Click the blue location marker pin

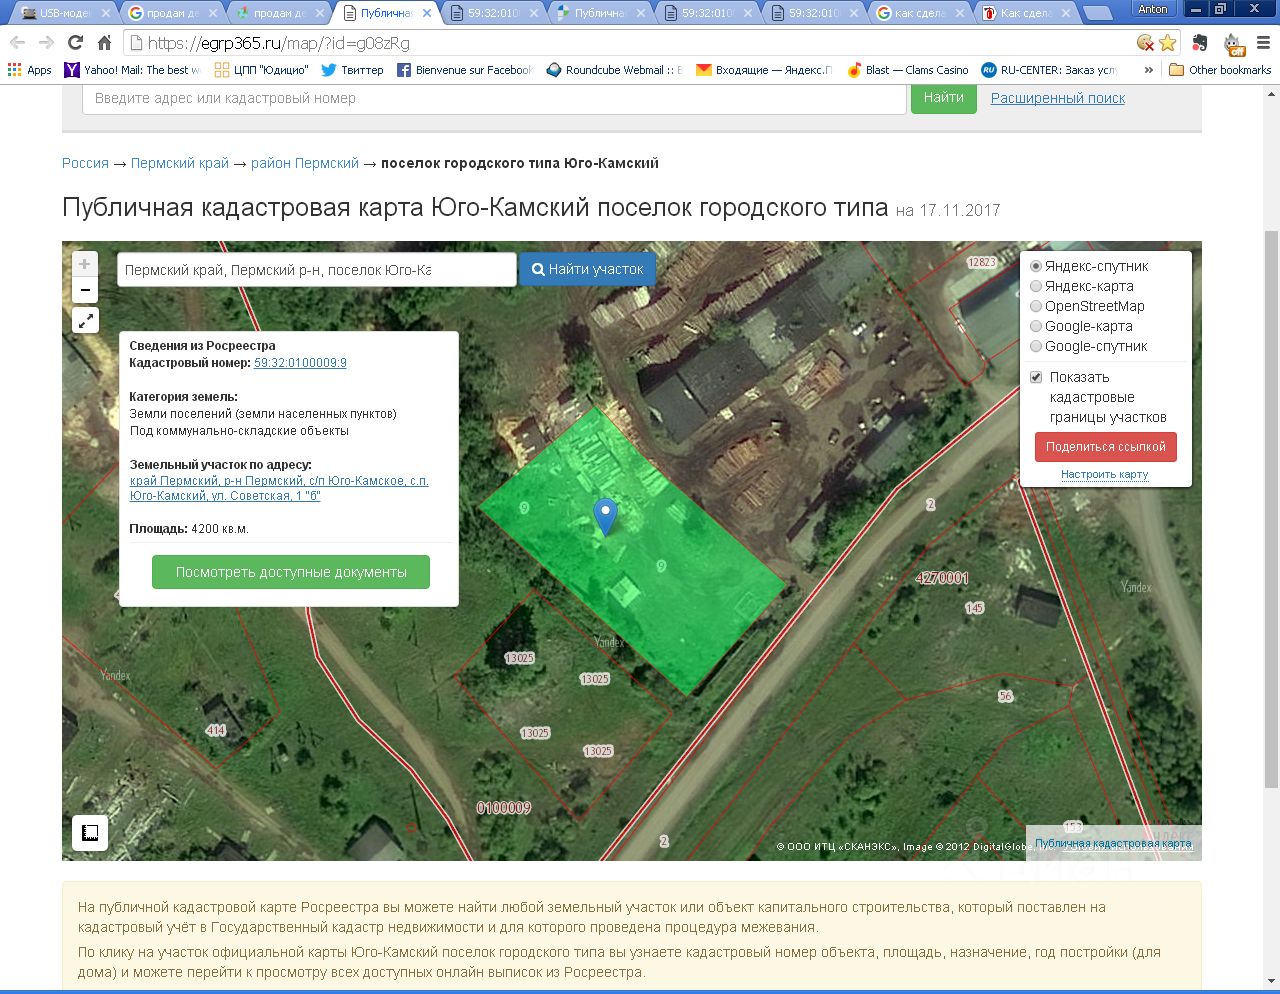tap(604, 515)
